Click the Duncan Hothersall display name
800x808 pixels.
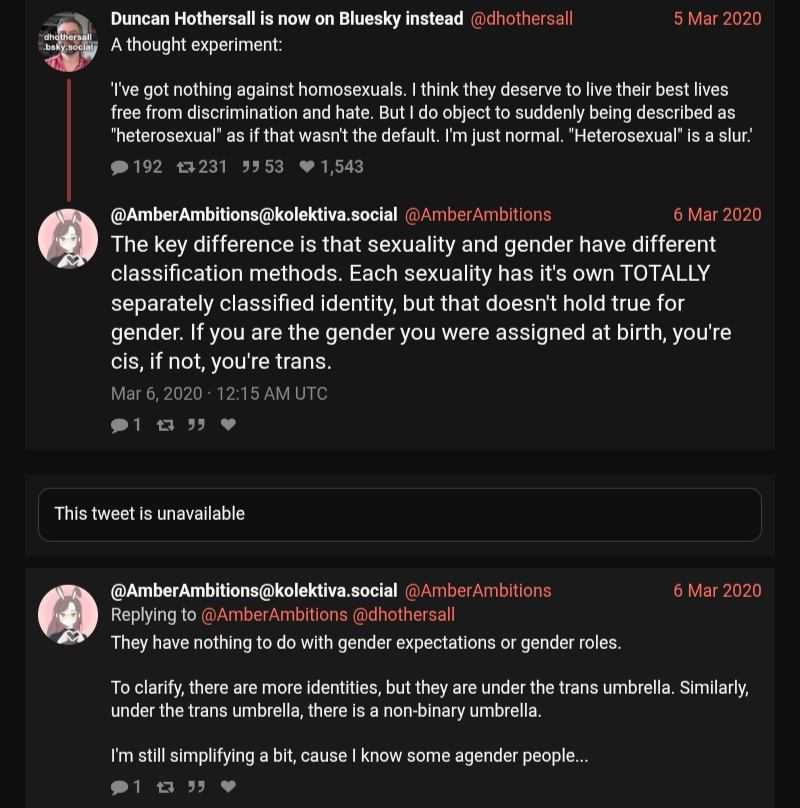(x=287, y=19)
